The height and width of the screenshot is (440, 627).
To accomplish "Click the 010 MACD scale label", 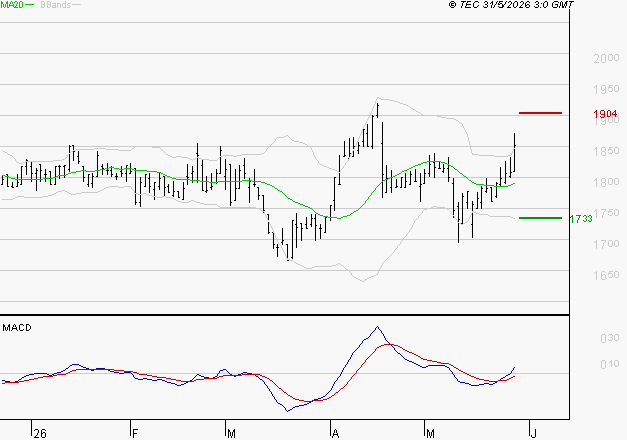I will tap(610, 364).
